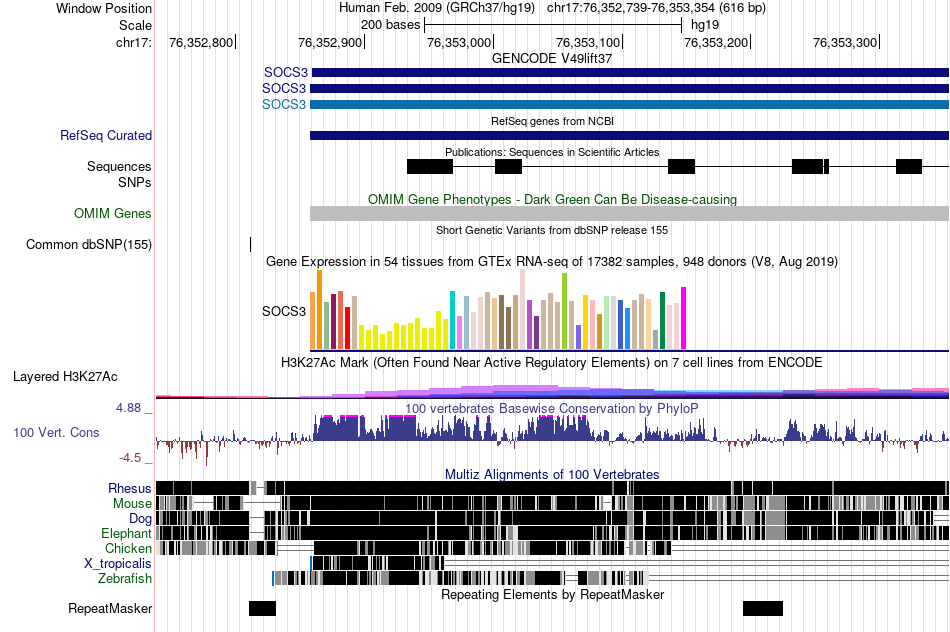Click the '200 bases' scale bar label
The width and height of the screenshot is (950, 632).
coord(390,25)
